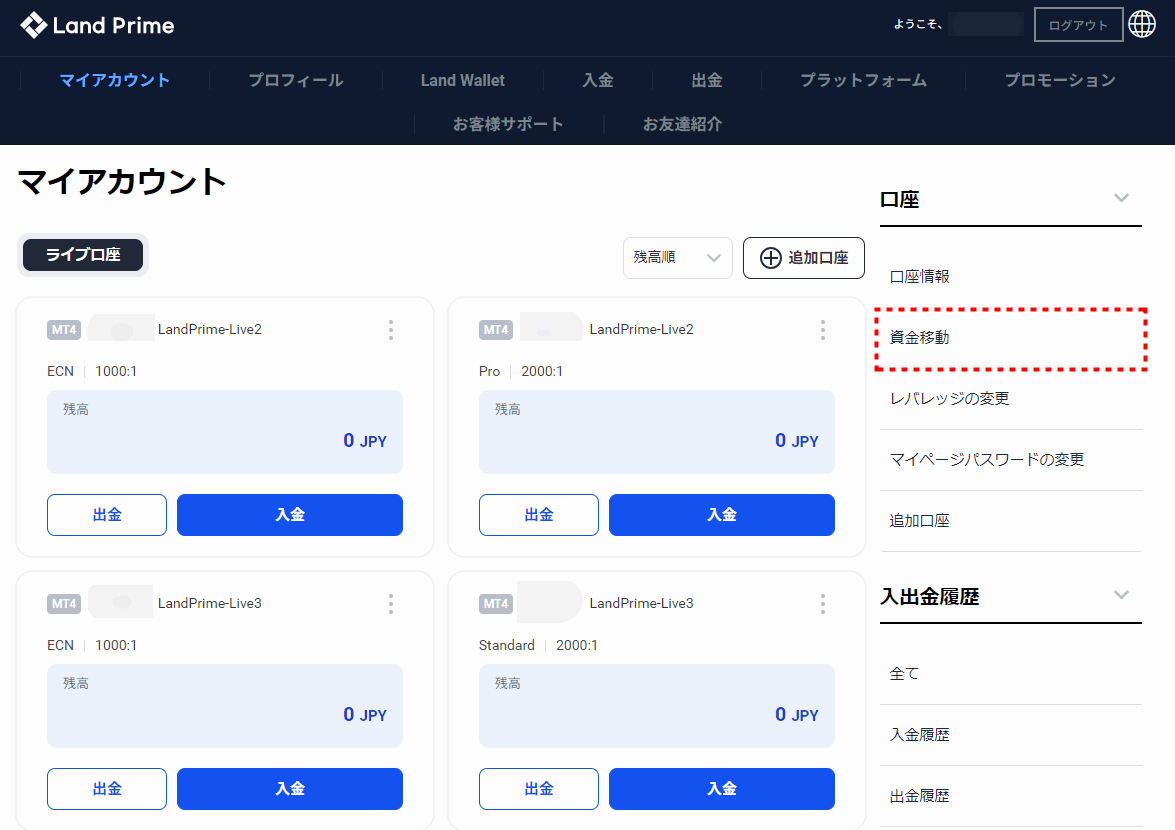Screen dimensions: 1175x830
Task: Collapse the 入出金履歴 sidebar section
Action: pos(1121,595)
